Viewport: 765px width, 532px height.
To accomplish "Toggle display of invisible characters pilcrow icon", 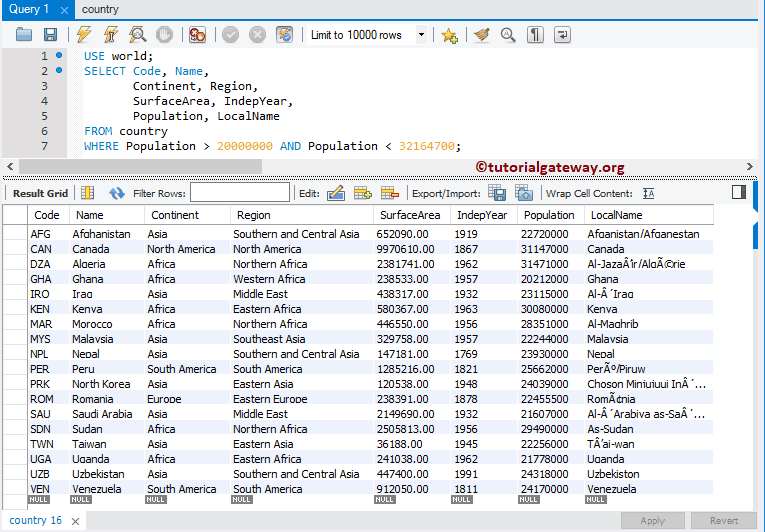I will [536, 35].
